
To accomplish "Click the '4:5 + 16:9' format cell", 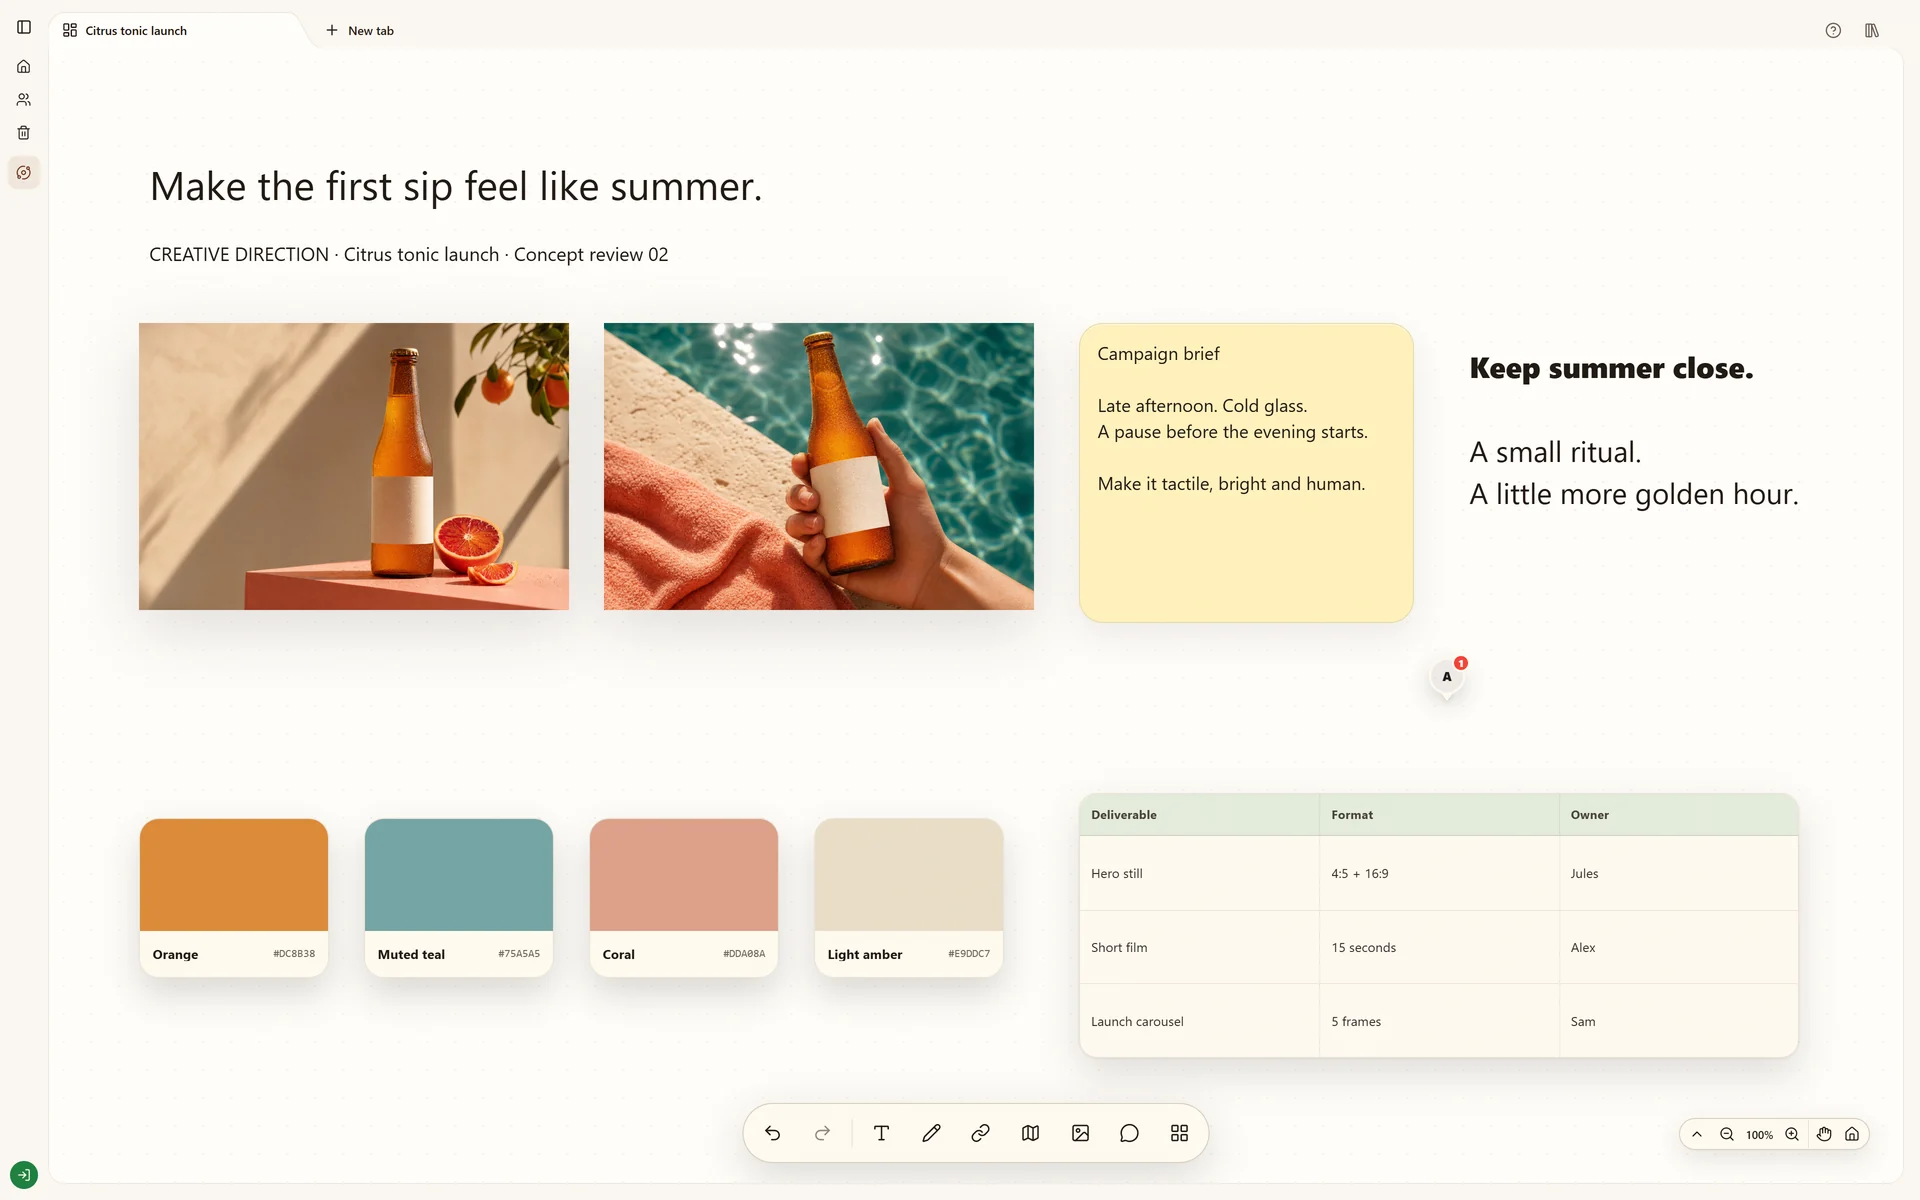I will 1439,873.
